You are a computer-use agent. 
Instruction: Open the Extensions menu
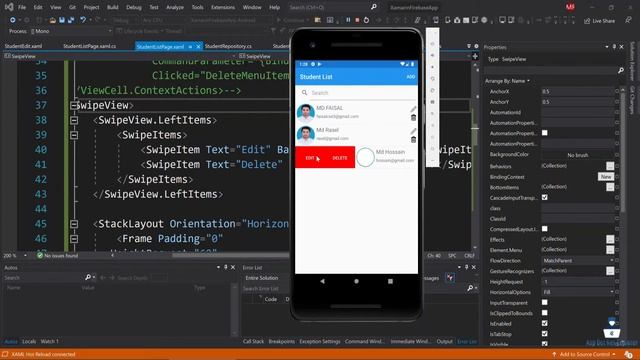[x=223, y=7]
